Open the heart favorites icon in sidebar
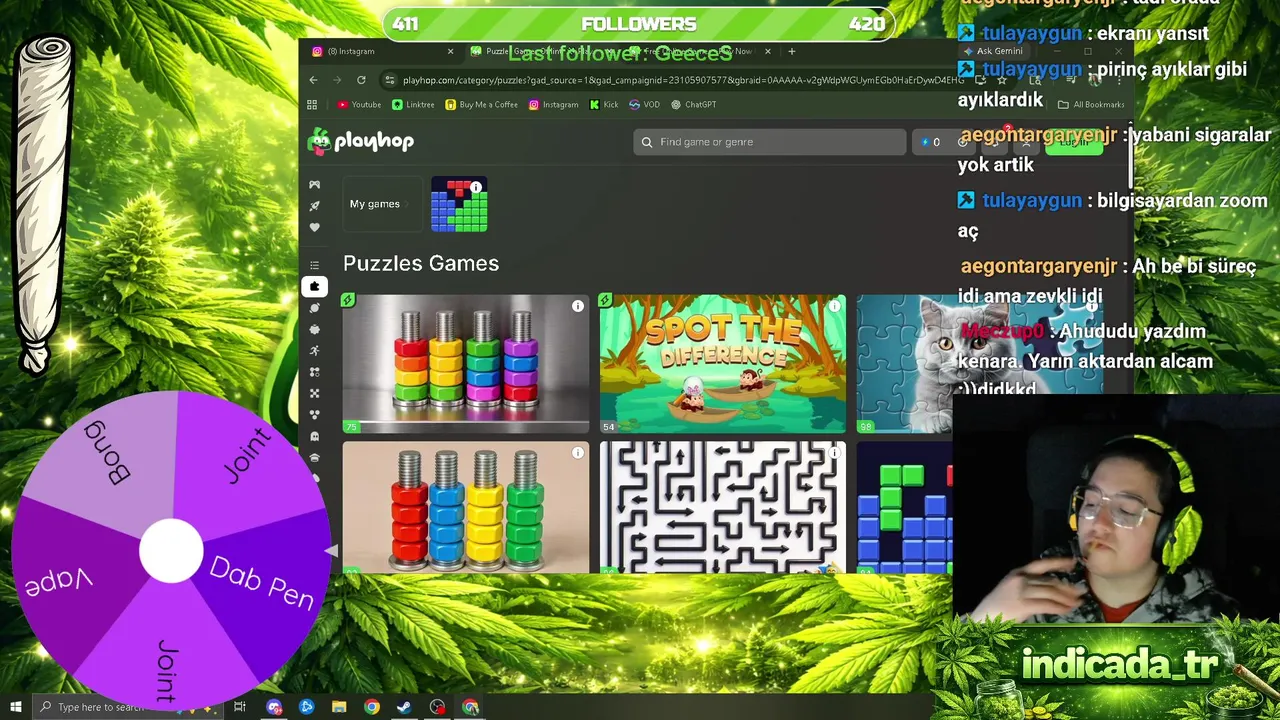This screenshot has height=720, width=1280. coord(314,227)
